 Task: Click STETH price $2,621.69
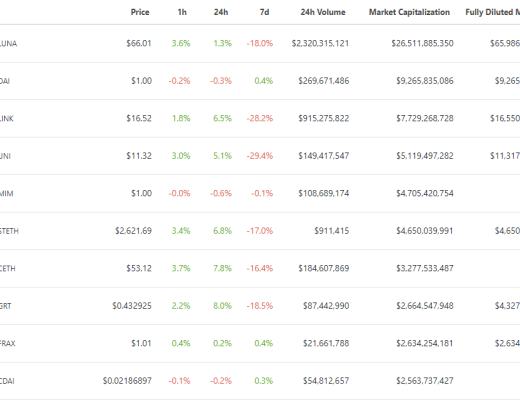click(133, 231)
